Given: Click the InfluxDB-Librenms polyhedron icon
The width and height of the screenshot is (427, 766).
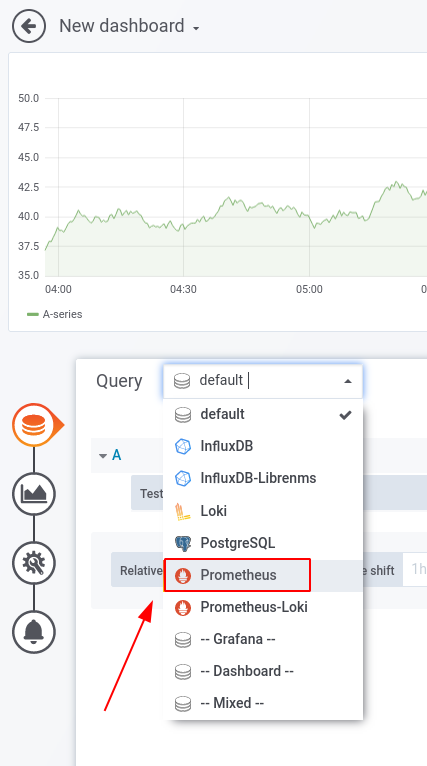Looking at the screenshot, I should (182, 478).
